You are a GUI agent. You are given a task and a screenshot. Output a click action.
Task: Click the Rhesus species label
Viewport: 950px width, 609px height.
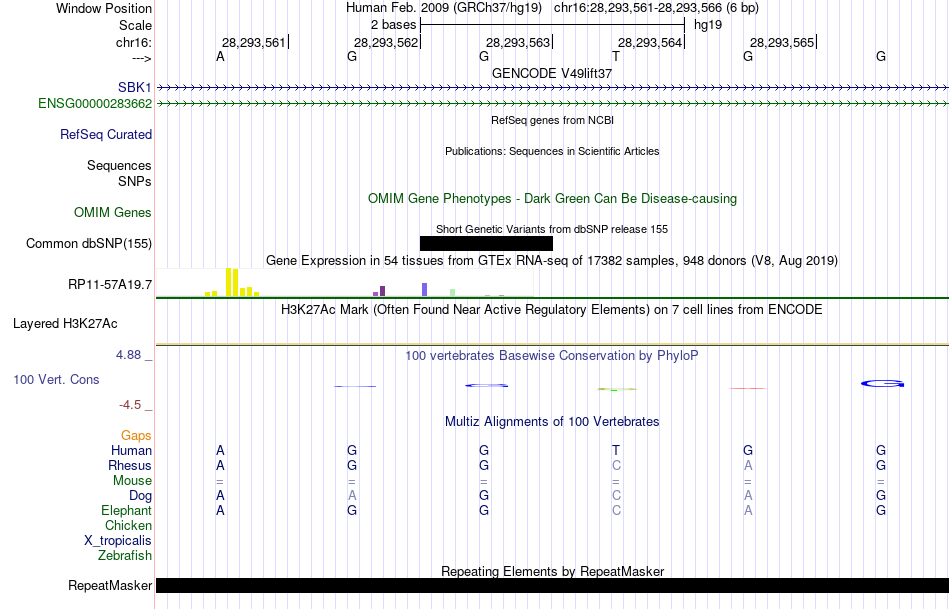click(130, 465)
